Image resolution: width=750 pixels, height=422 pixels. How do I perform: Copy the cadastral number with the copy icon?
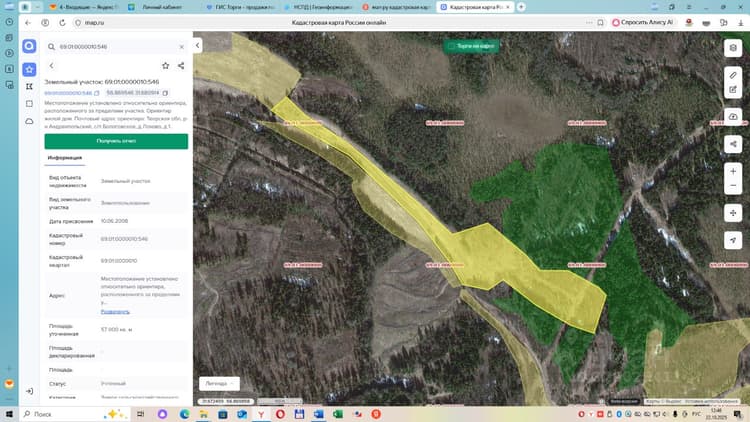click(97, 93)
